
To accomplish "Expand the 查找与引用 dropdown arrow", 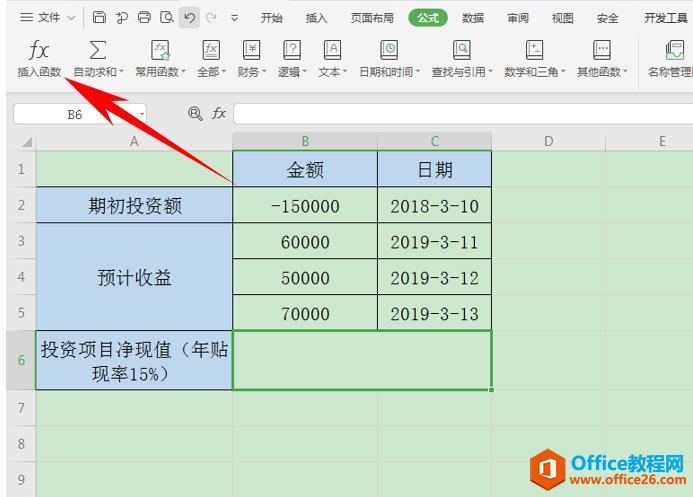I will (x=490, y=72).
